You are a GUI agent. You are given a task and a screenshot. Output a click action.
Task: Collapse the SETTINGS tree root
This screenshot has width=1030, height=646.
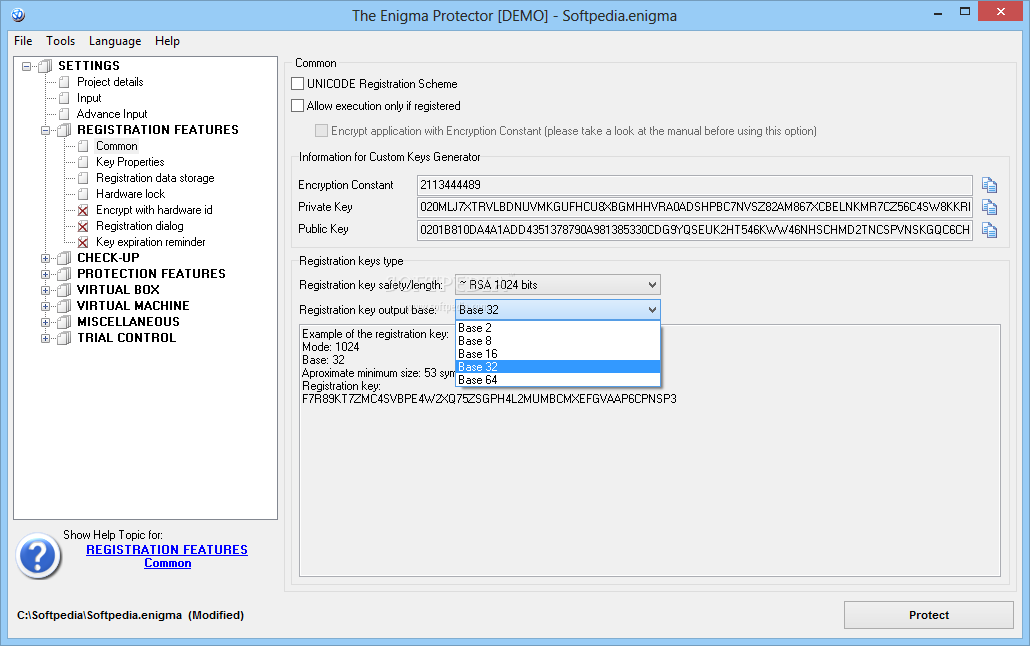[26, 66]
